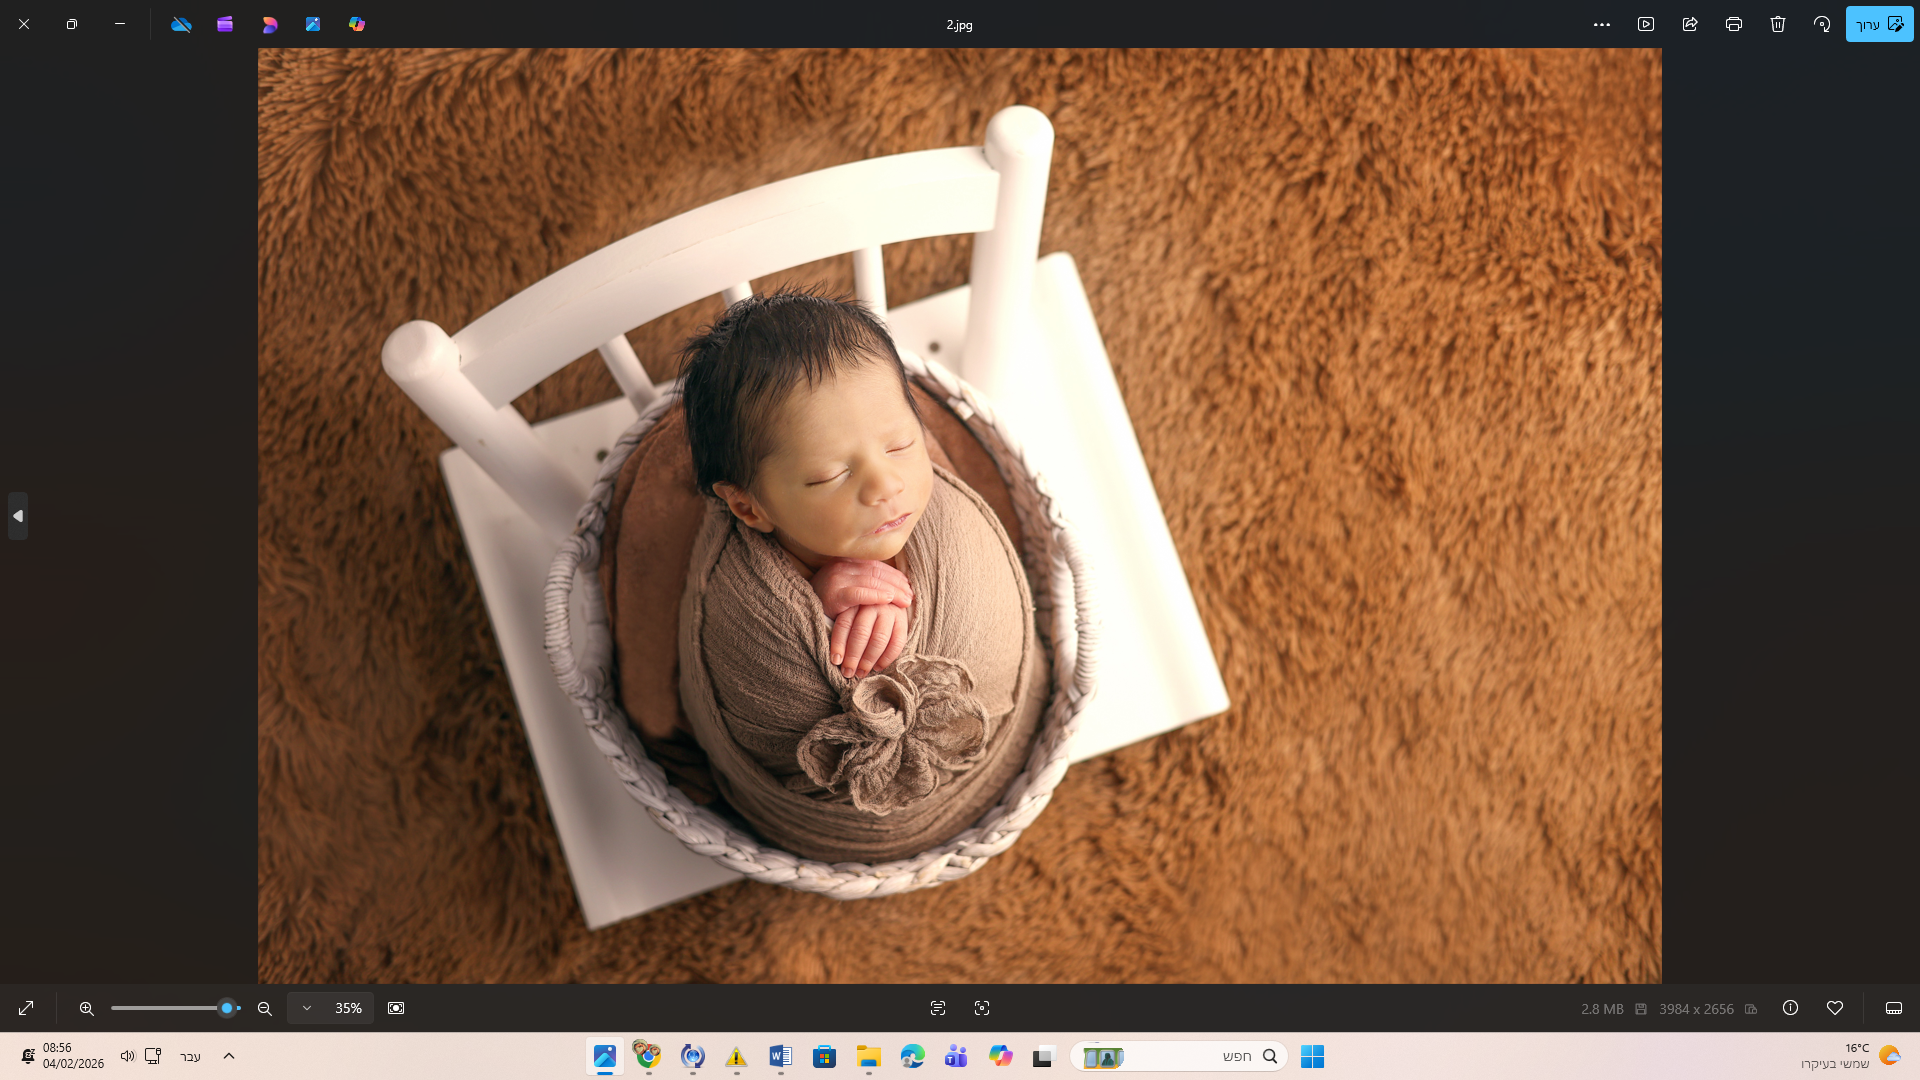Enter full screen with the expand arrows icon
1920x1080 pixels.
(26, 1008)
